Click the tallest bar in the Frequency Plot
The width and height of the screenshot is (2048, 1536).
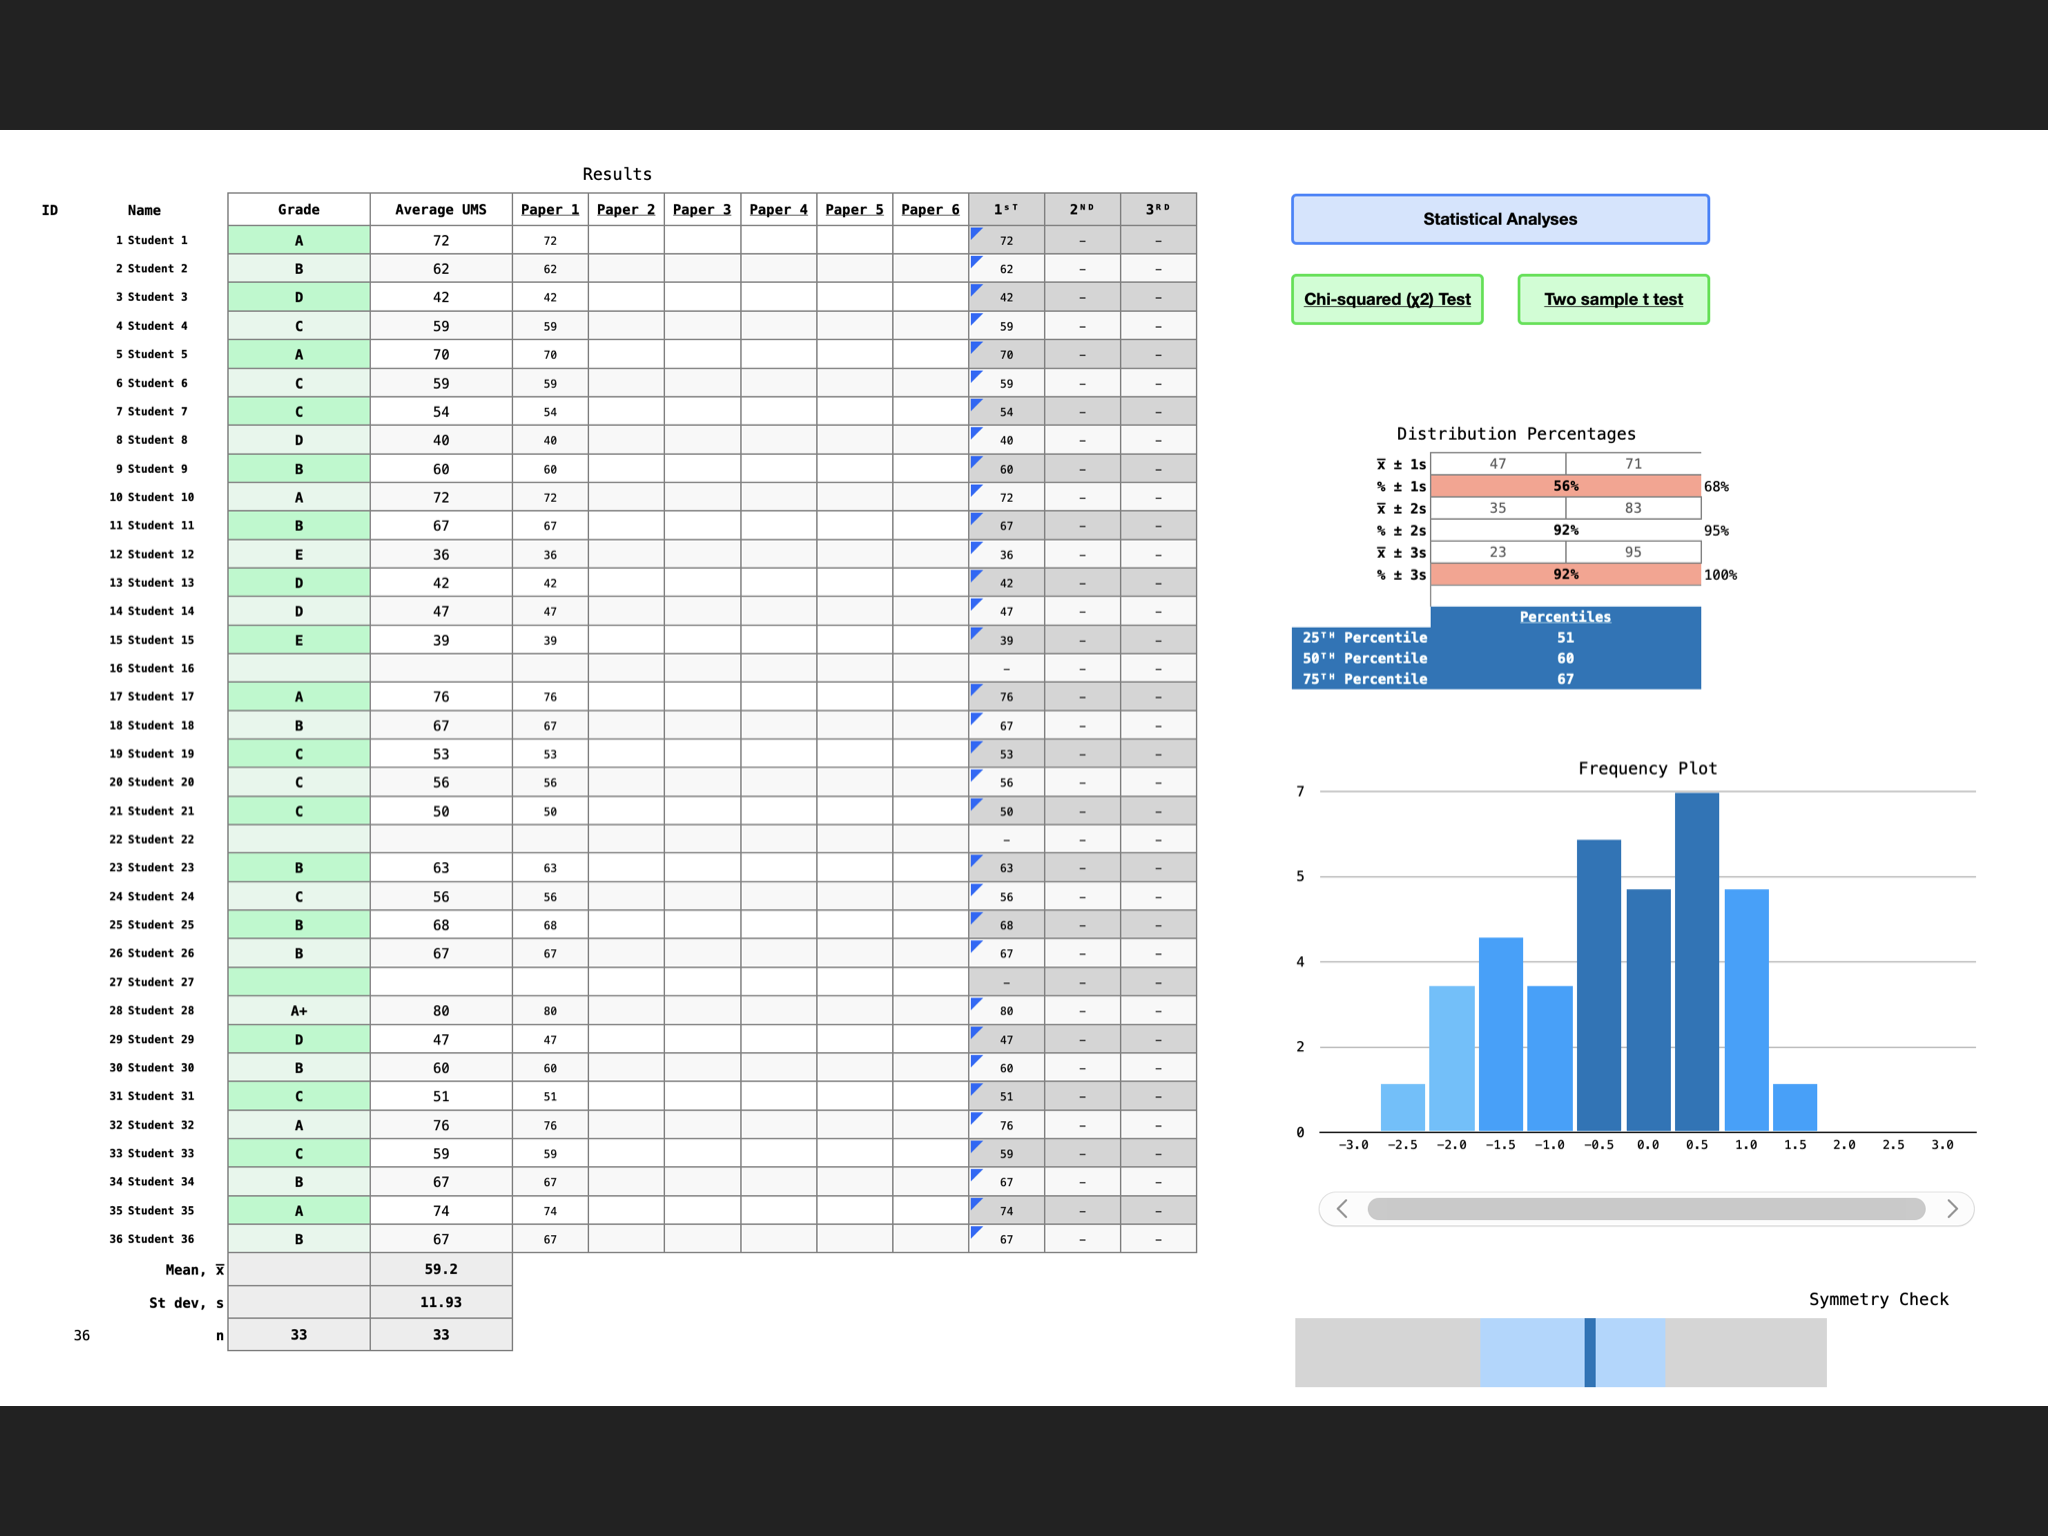click(x=1697, y=960)
